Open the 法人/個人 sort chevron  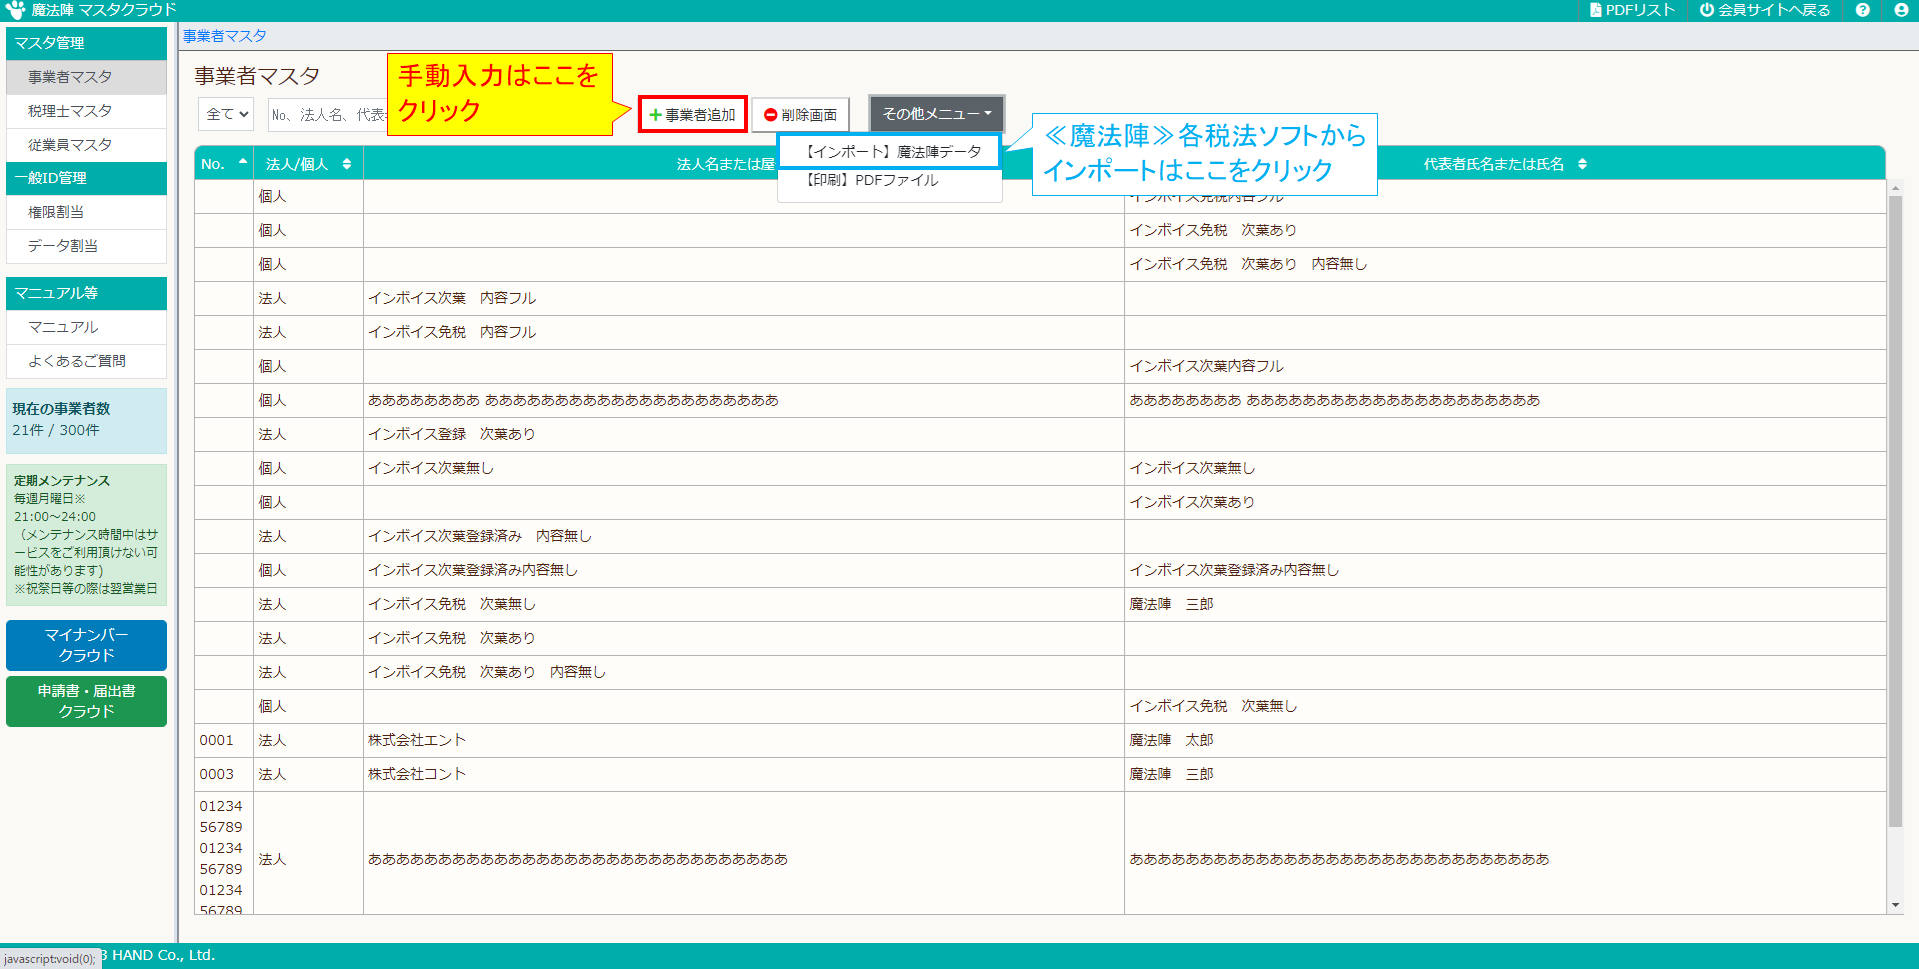click(345, 163)
